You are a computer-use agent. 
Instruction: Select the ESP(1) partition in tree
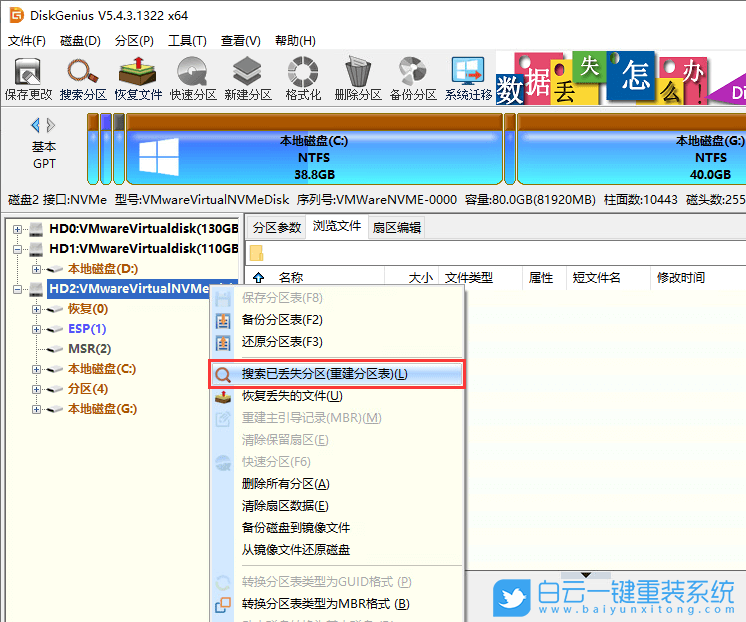(87, 329)
